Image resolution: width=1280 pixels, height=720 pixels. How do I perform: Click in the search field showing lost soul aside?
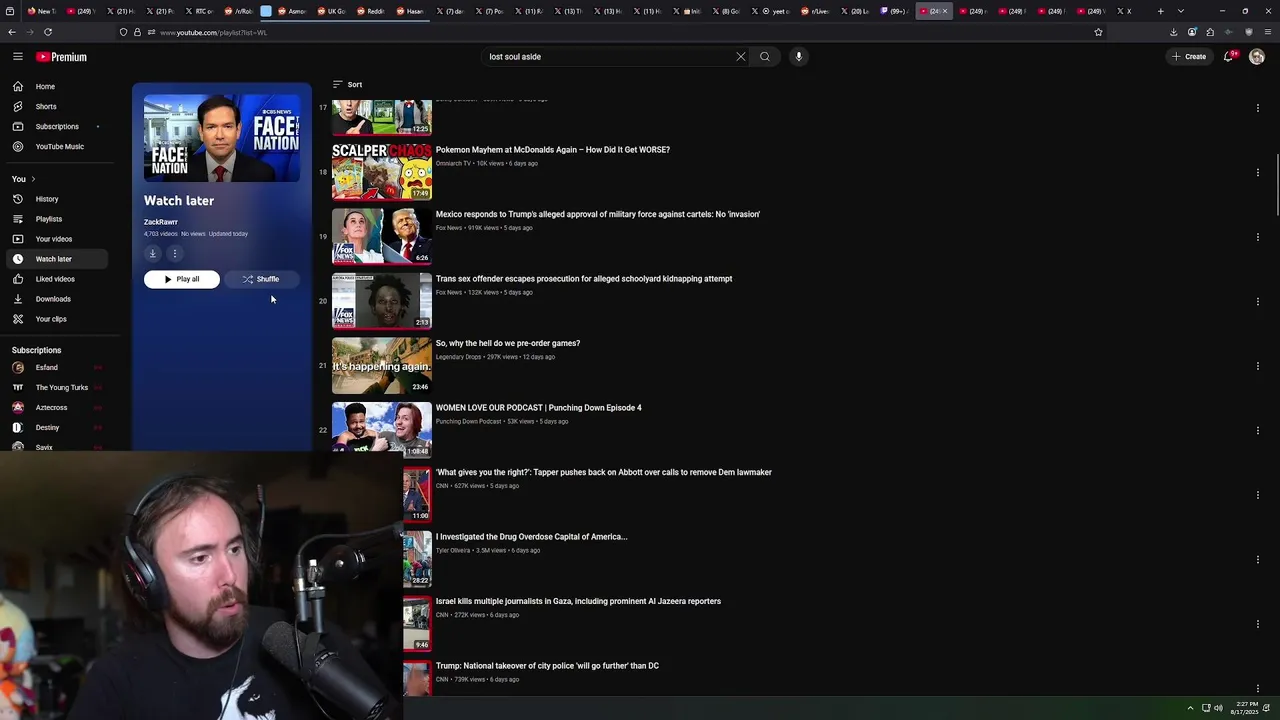pos(608,57)
